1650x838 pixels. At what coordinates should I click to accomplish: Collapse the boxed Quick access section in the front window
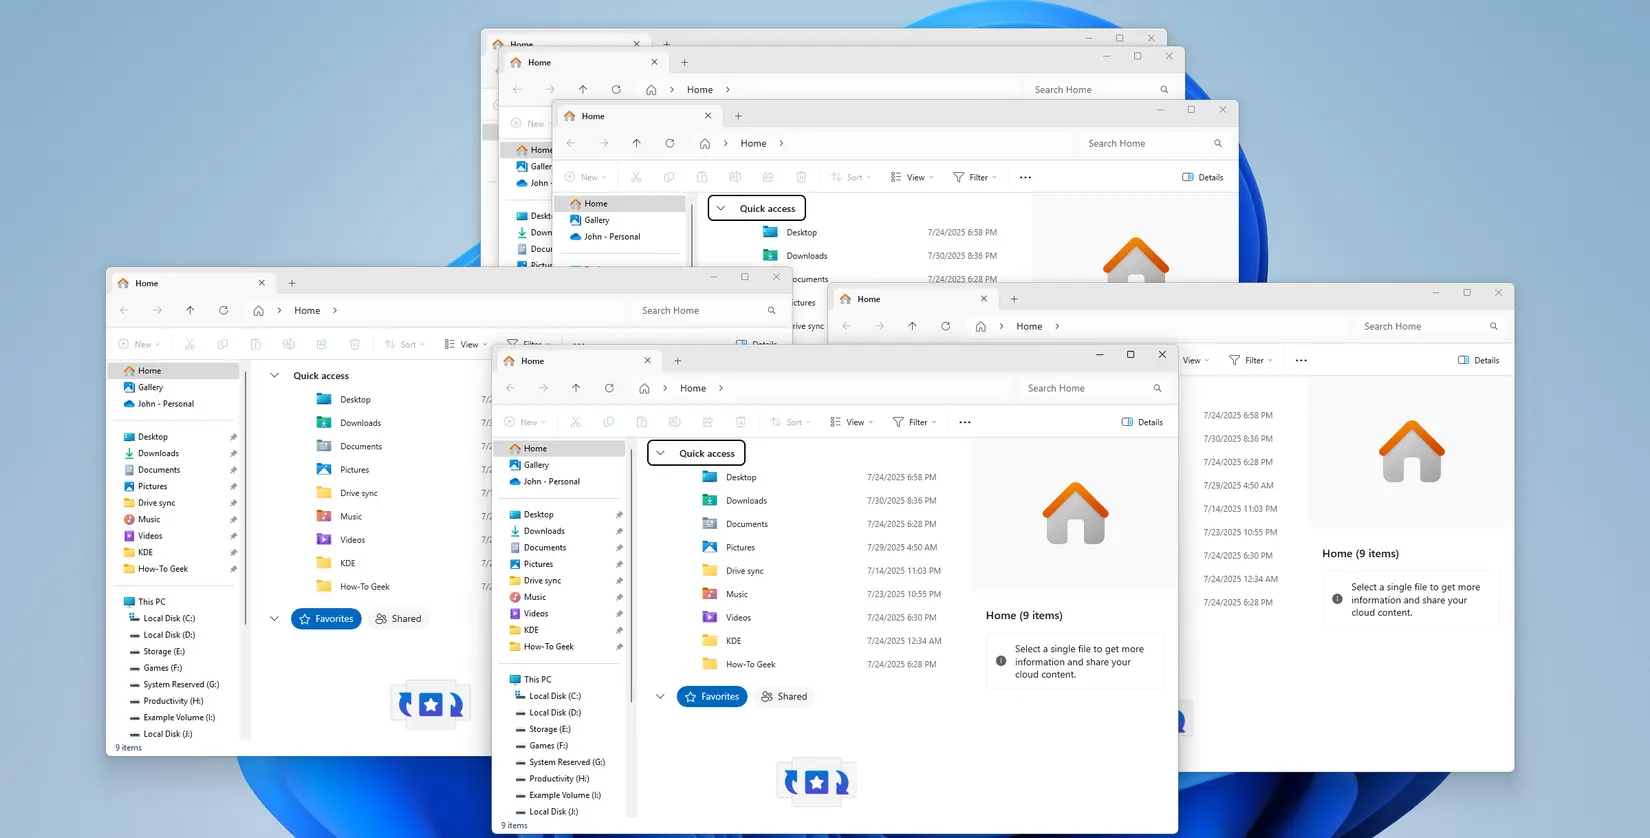(x=660, y=453)
